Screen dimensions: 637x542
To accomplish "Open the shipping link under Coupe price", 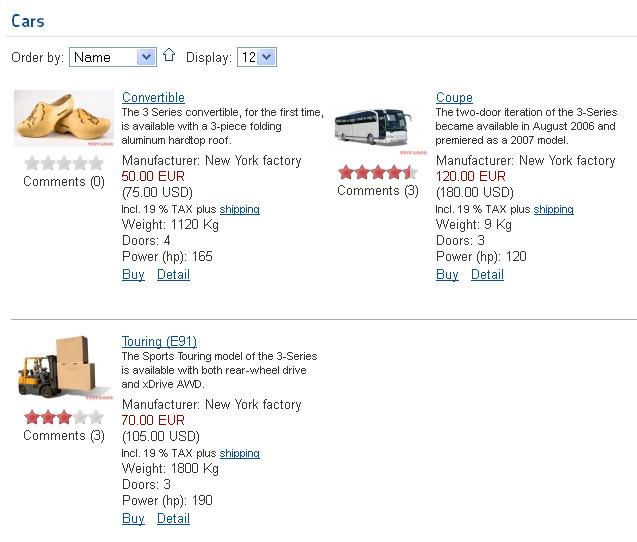I will (x=553, y=209).
